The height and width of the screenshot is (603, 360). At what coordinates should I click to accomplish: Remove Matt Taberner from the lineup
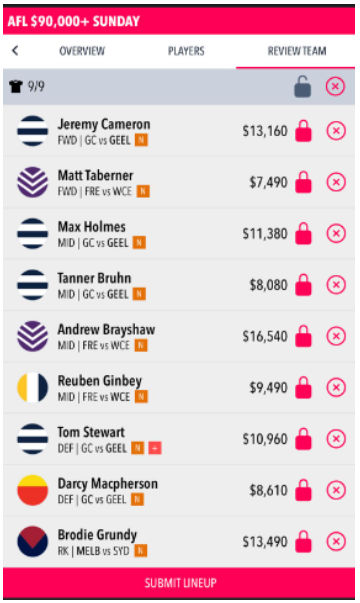tap(336, 182)
